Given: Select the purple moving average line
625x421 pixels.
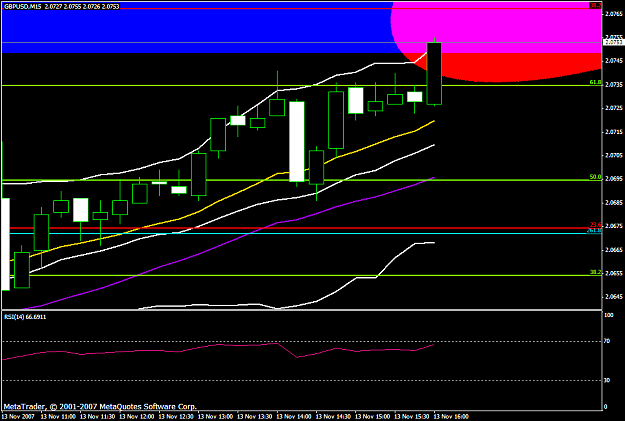Looking at the screenshot, I should tap(239, 239).
